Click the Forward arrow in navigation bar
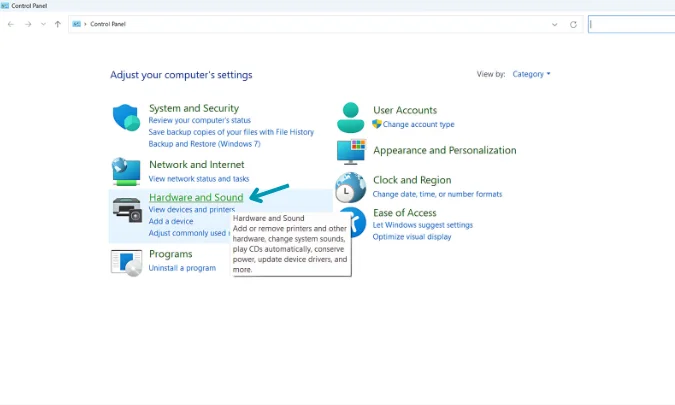 click(x=28, y=25)
